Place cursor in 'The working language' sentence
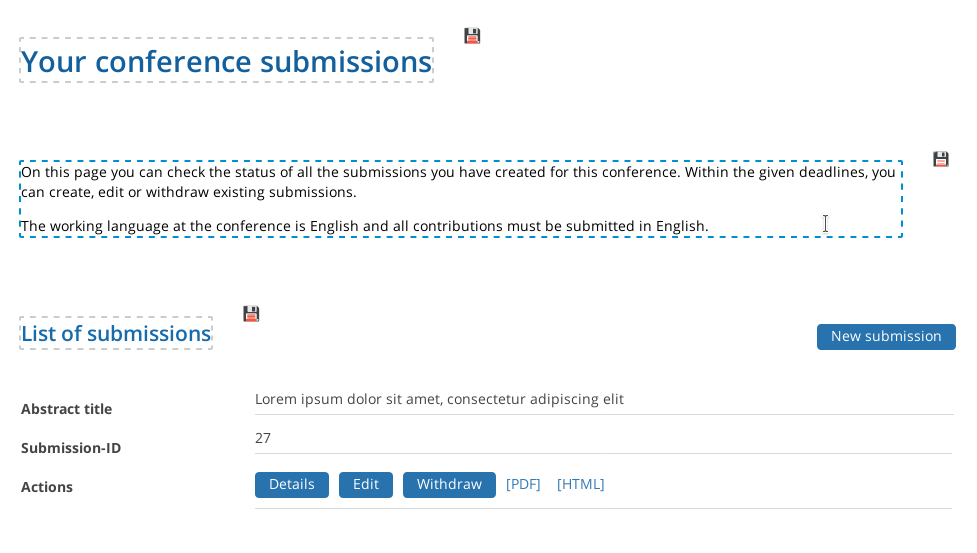 pyautogui.click(x=365, y=226)
